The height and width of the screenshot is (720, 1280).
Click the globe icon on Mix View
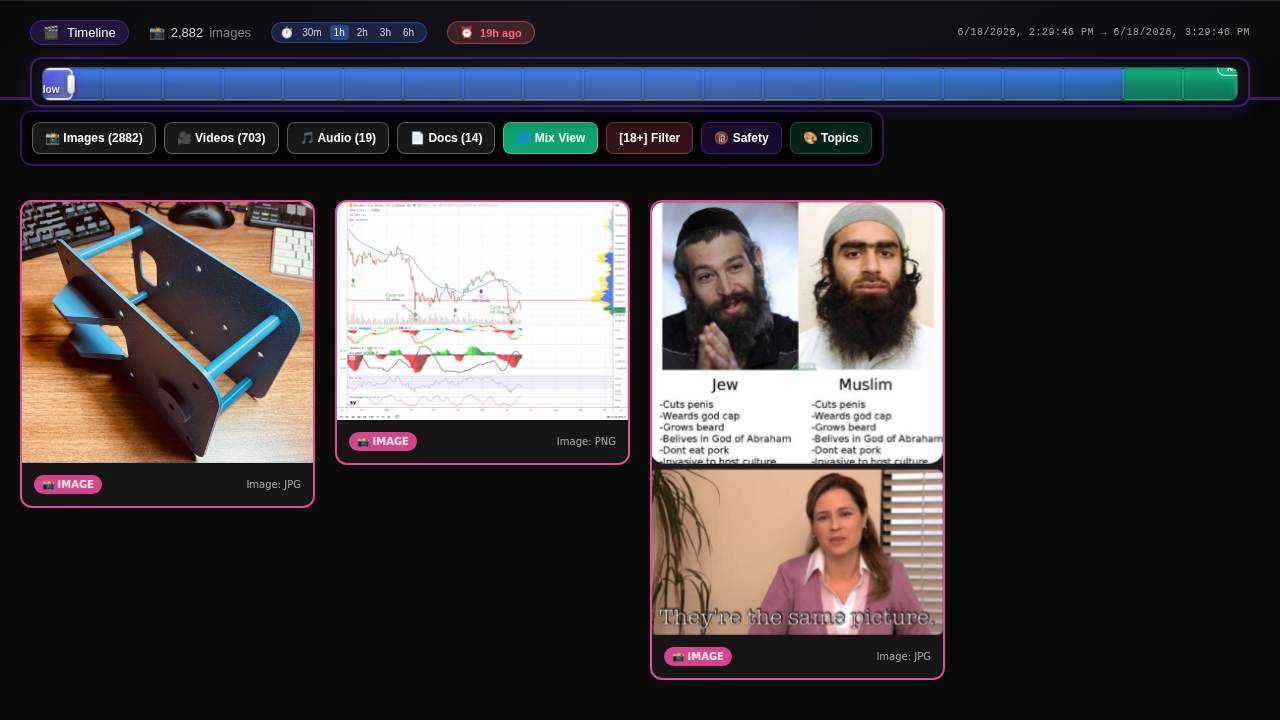523,138
